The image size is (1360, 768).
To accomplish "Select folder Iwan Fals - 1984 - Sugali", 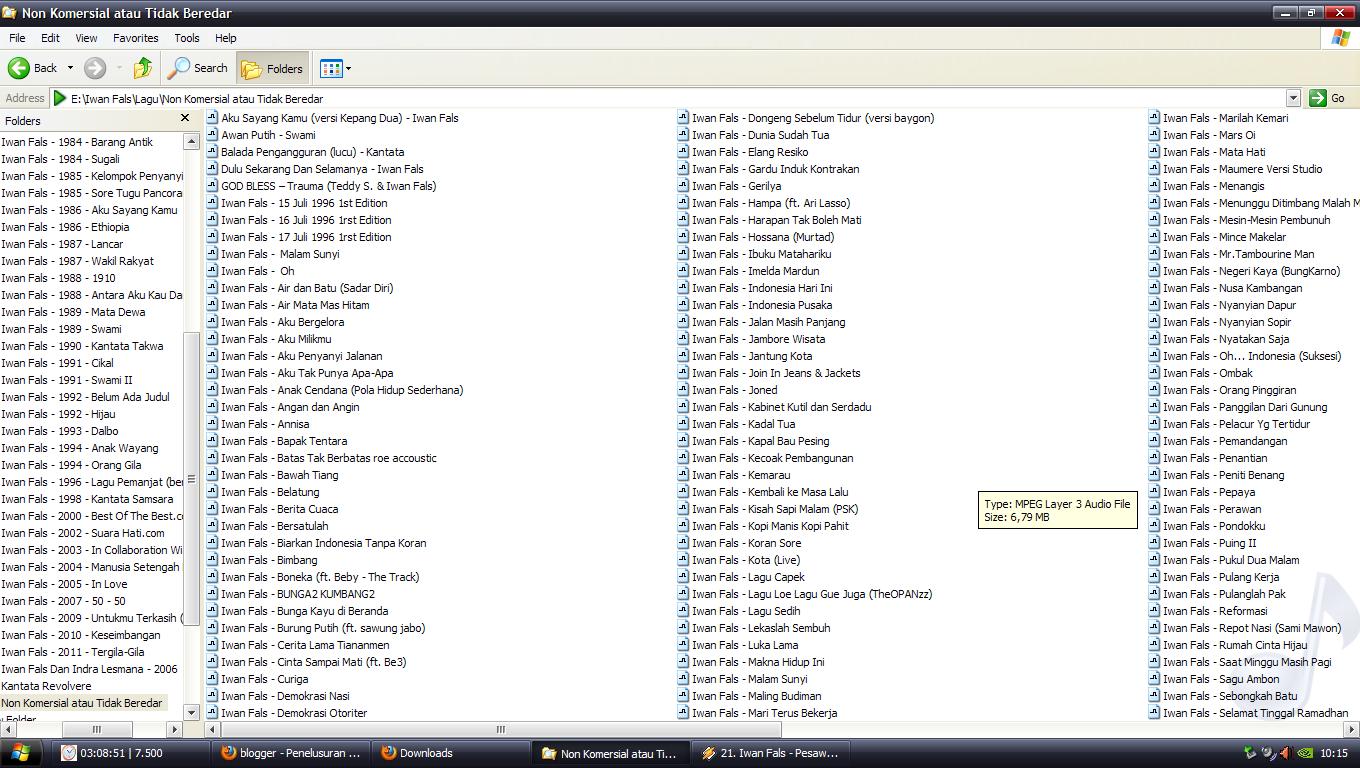I will (x=60, y=159).
